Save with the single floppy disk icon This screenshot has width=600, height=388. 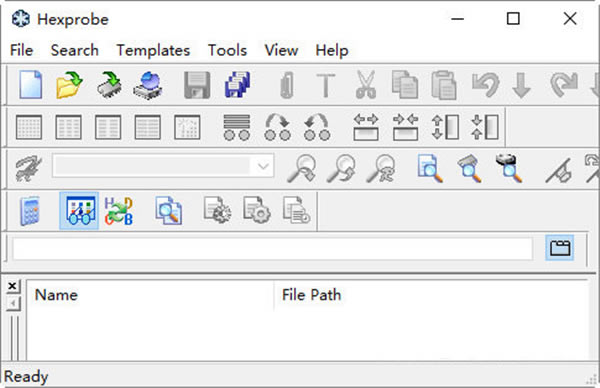[197, 85]
